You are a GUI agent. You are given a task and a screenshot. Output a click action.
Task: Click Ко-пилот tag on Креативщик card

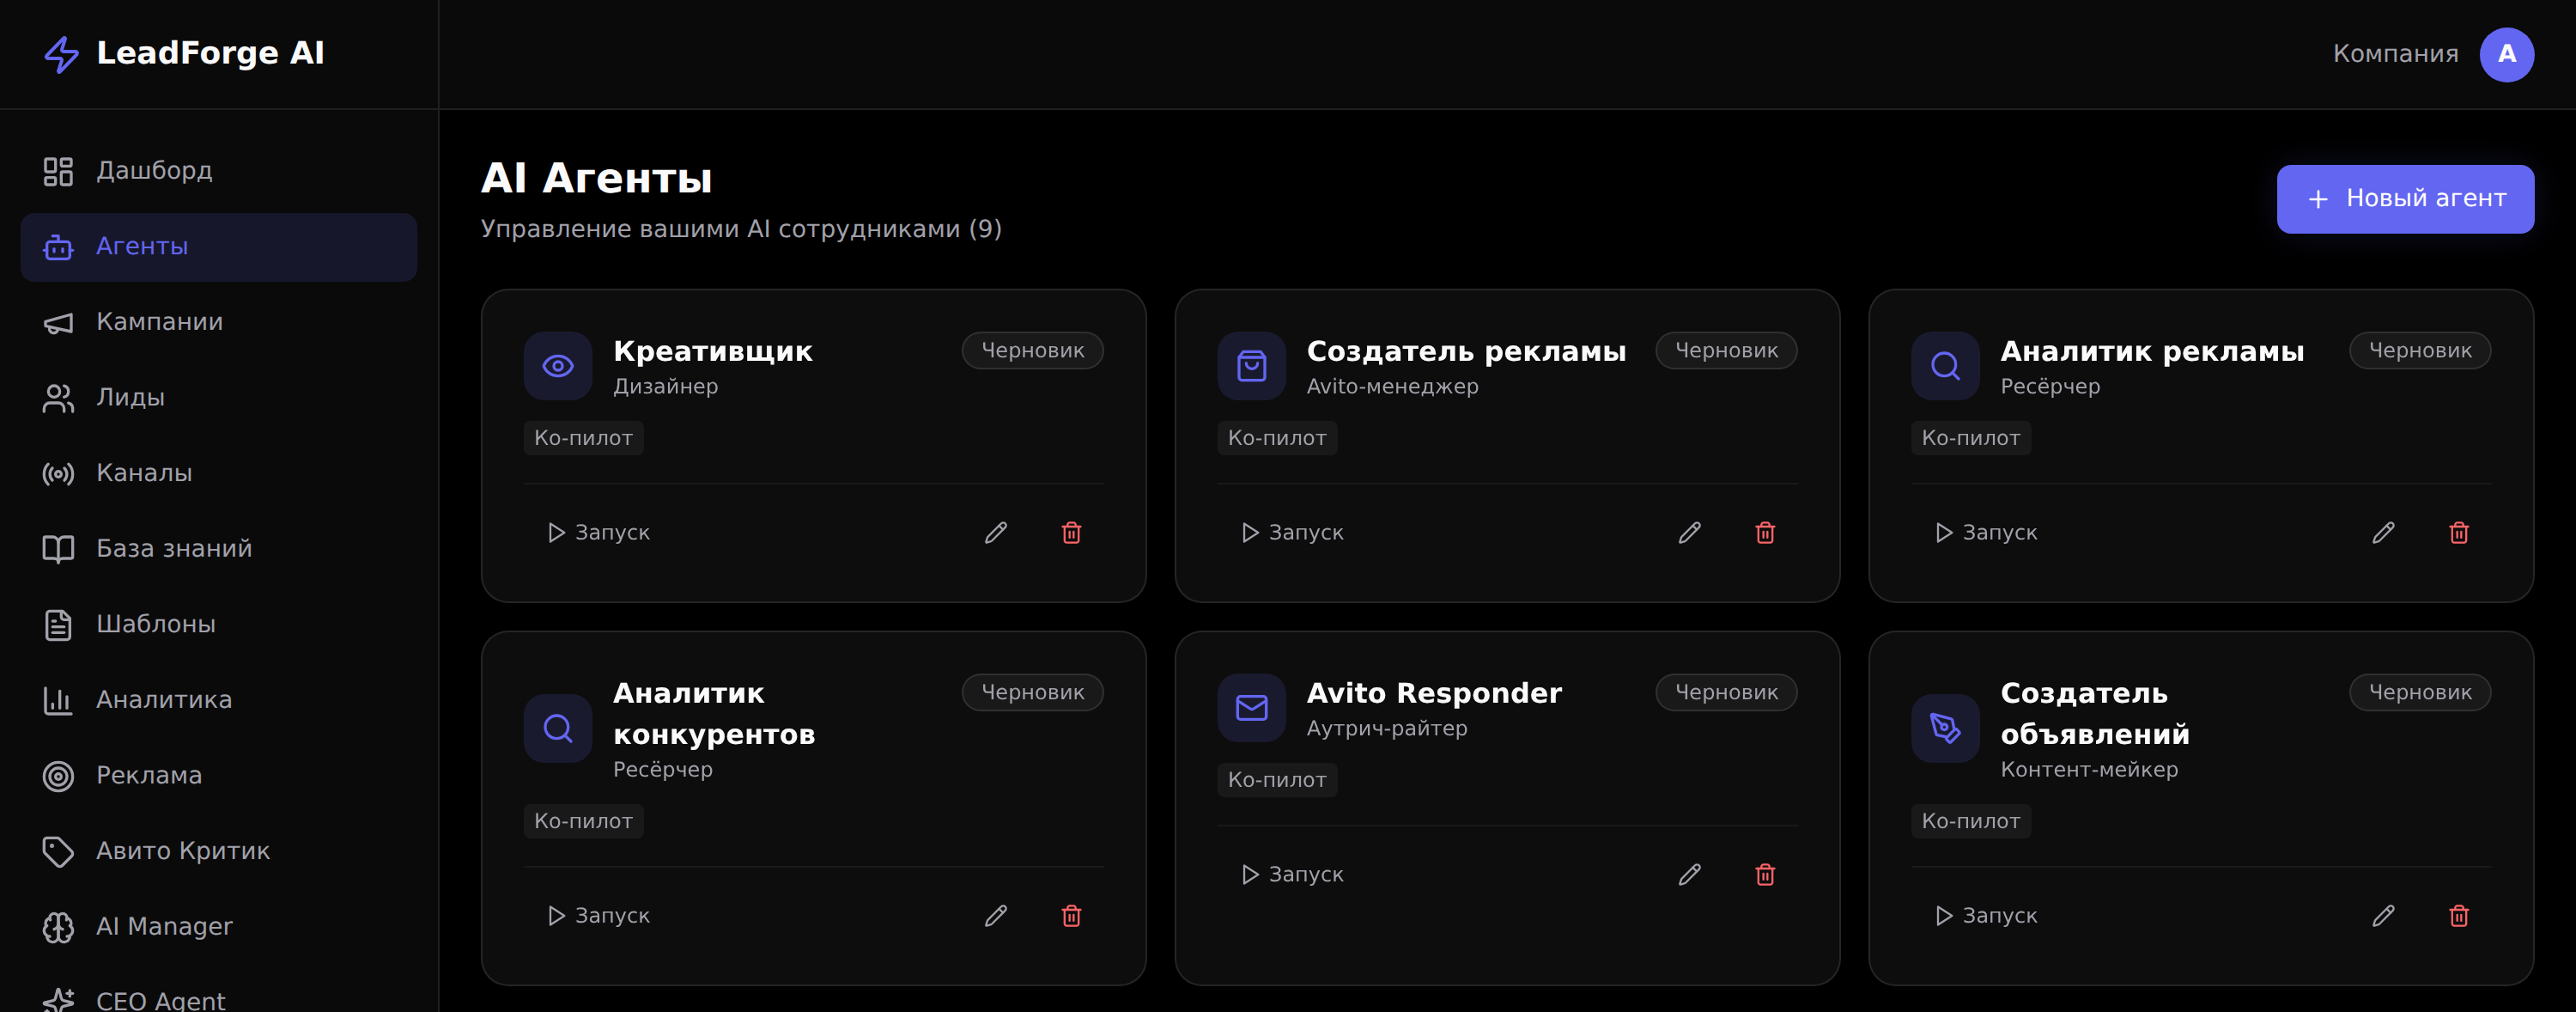583,438
